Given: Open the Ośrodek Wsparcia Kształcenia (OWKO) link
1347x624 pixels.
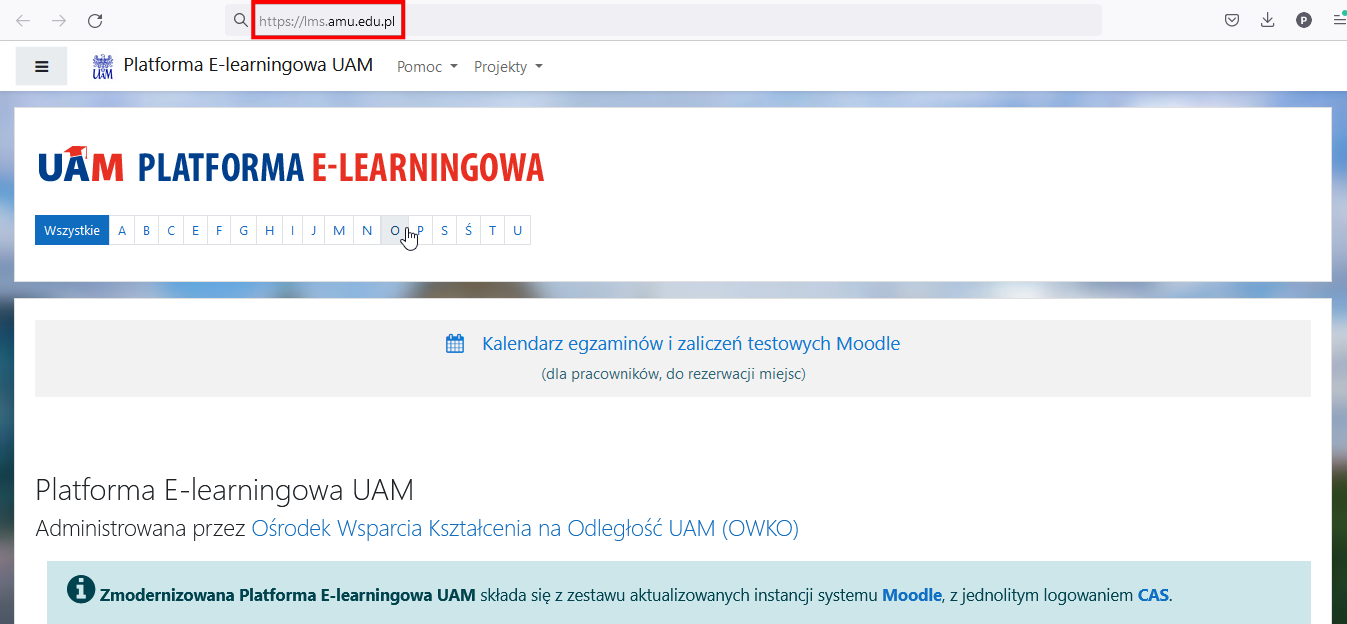Looking at the screenshot, I should [x=524, y=528].
